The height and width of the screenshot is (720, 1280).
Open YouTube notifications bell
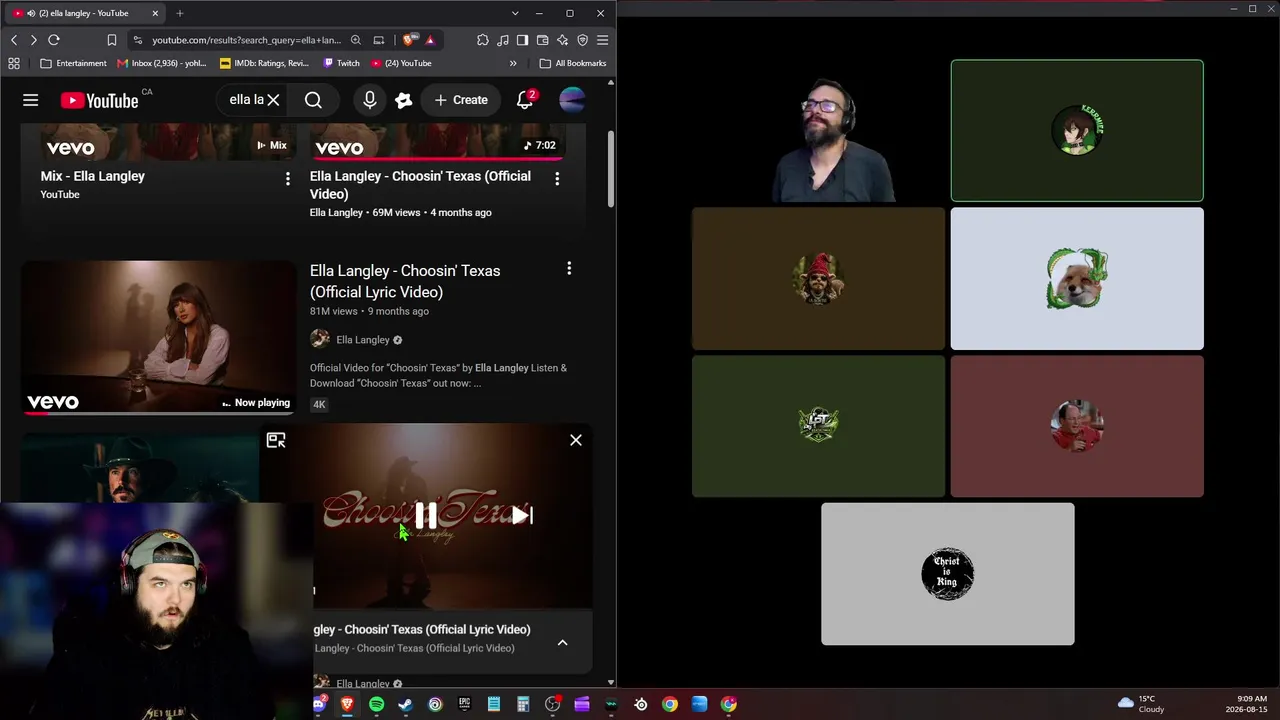click(525, 100)
